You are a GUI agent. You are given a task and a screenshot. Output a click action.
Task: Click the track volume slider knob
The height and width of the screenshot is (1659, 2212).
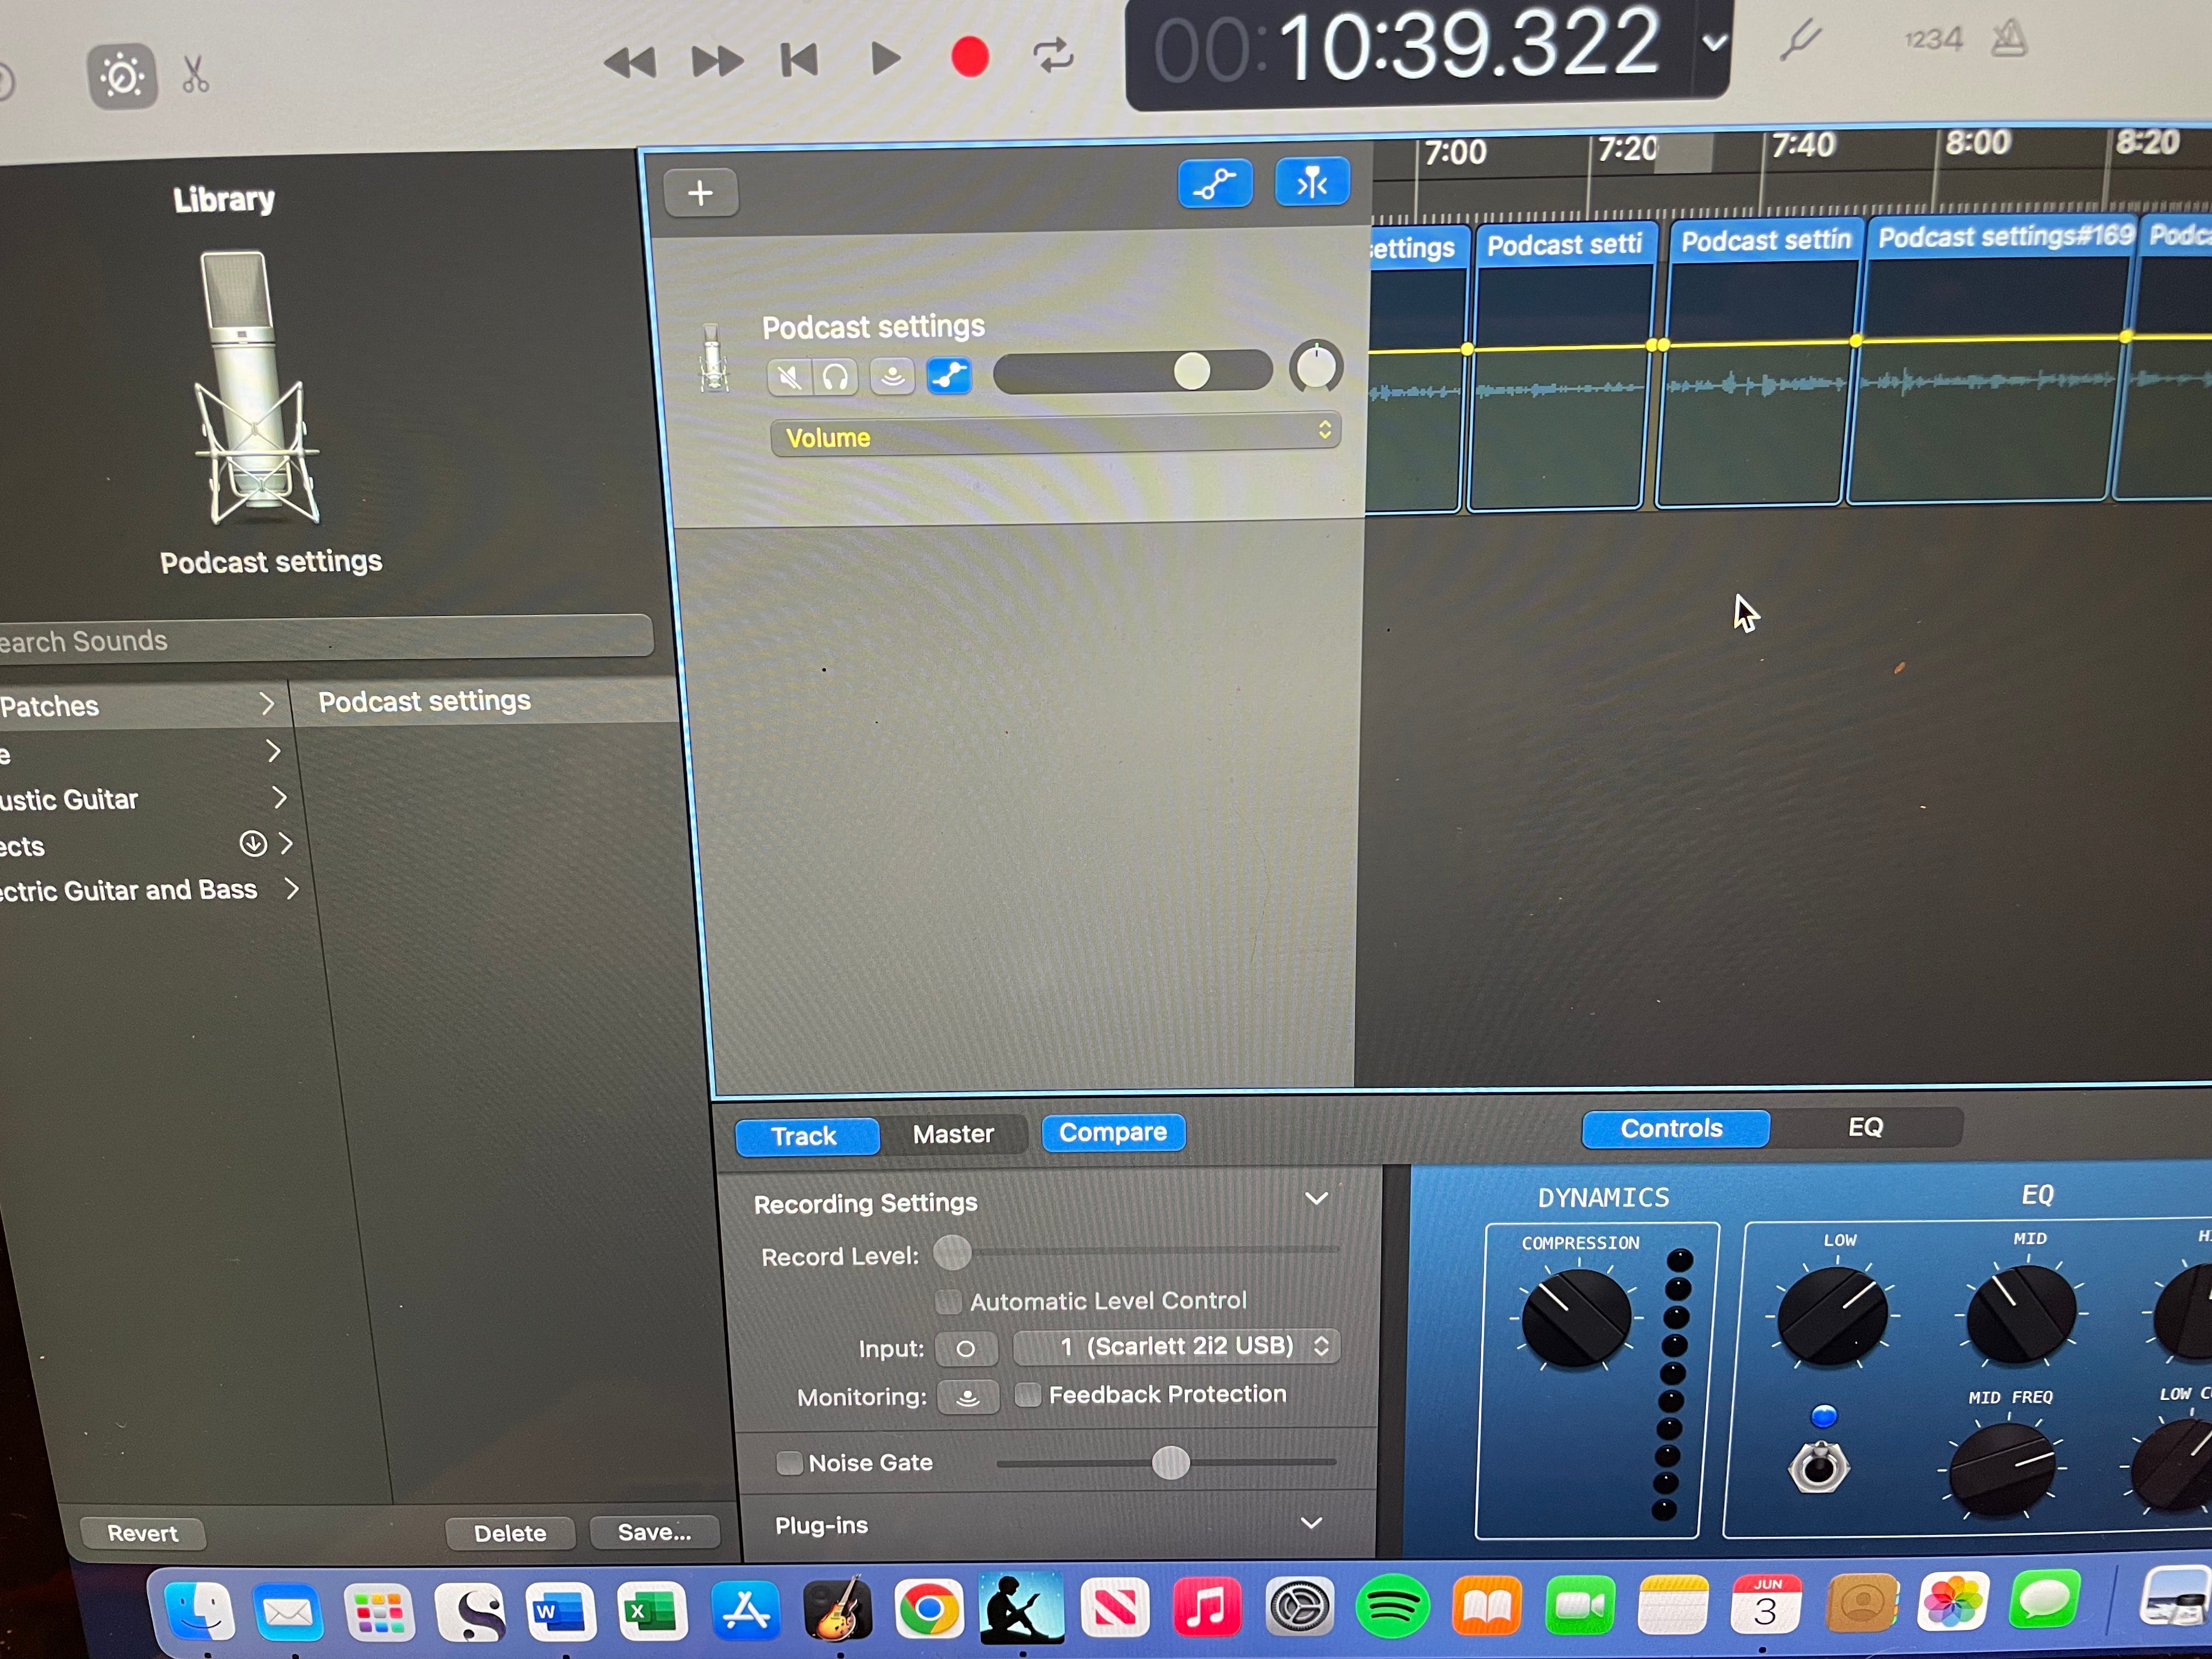1191,371
